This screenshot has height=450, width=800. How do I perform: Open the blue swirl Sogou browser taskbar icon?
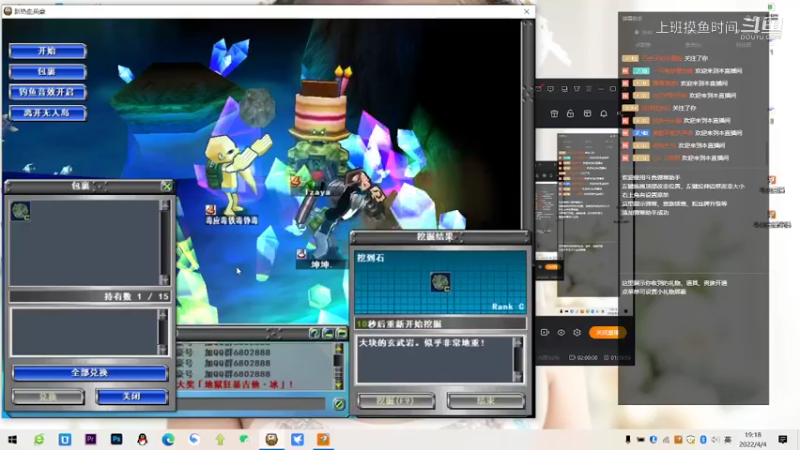[194, 439]
